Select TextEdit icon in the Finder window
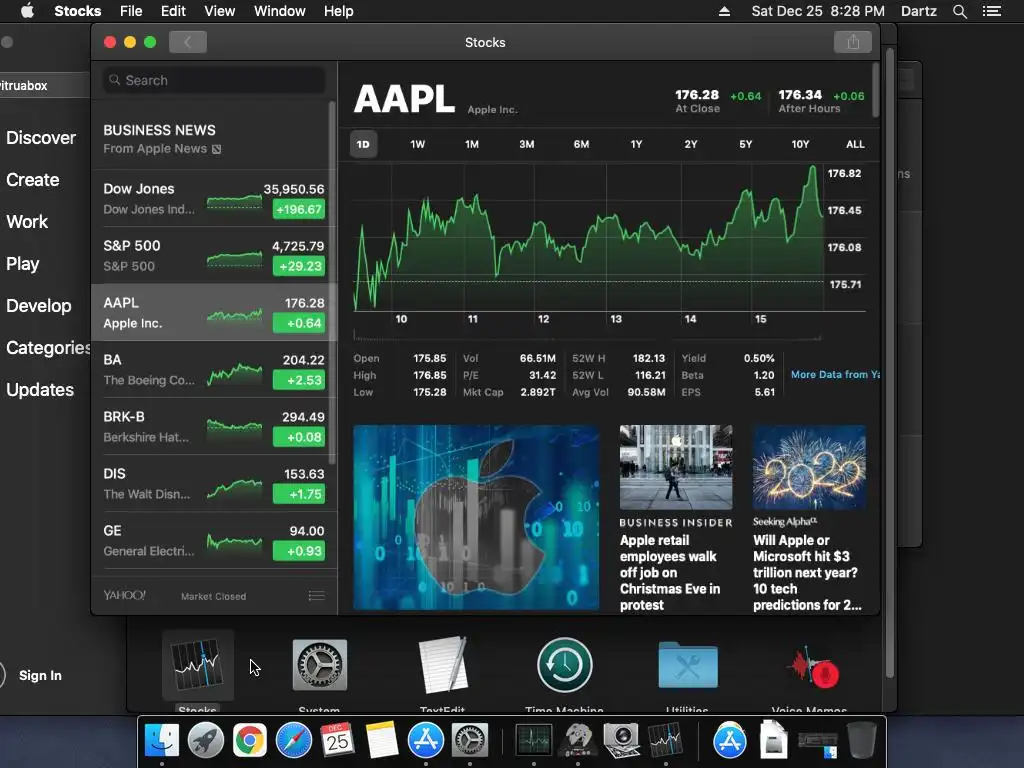Image resolution: width=1024 pixels, height=768 pixels. [442, 665]
